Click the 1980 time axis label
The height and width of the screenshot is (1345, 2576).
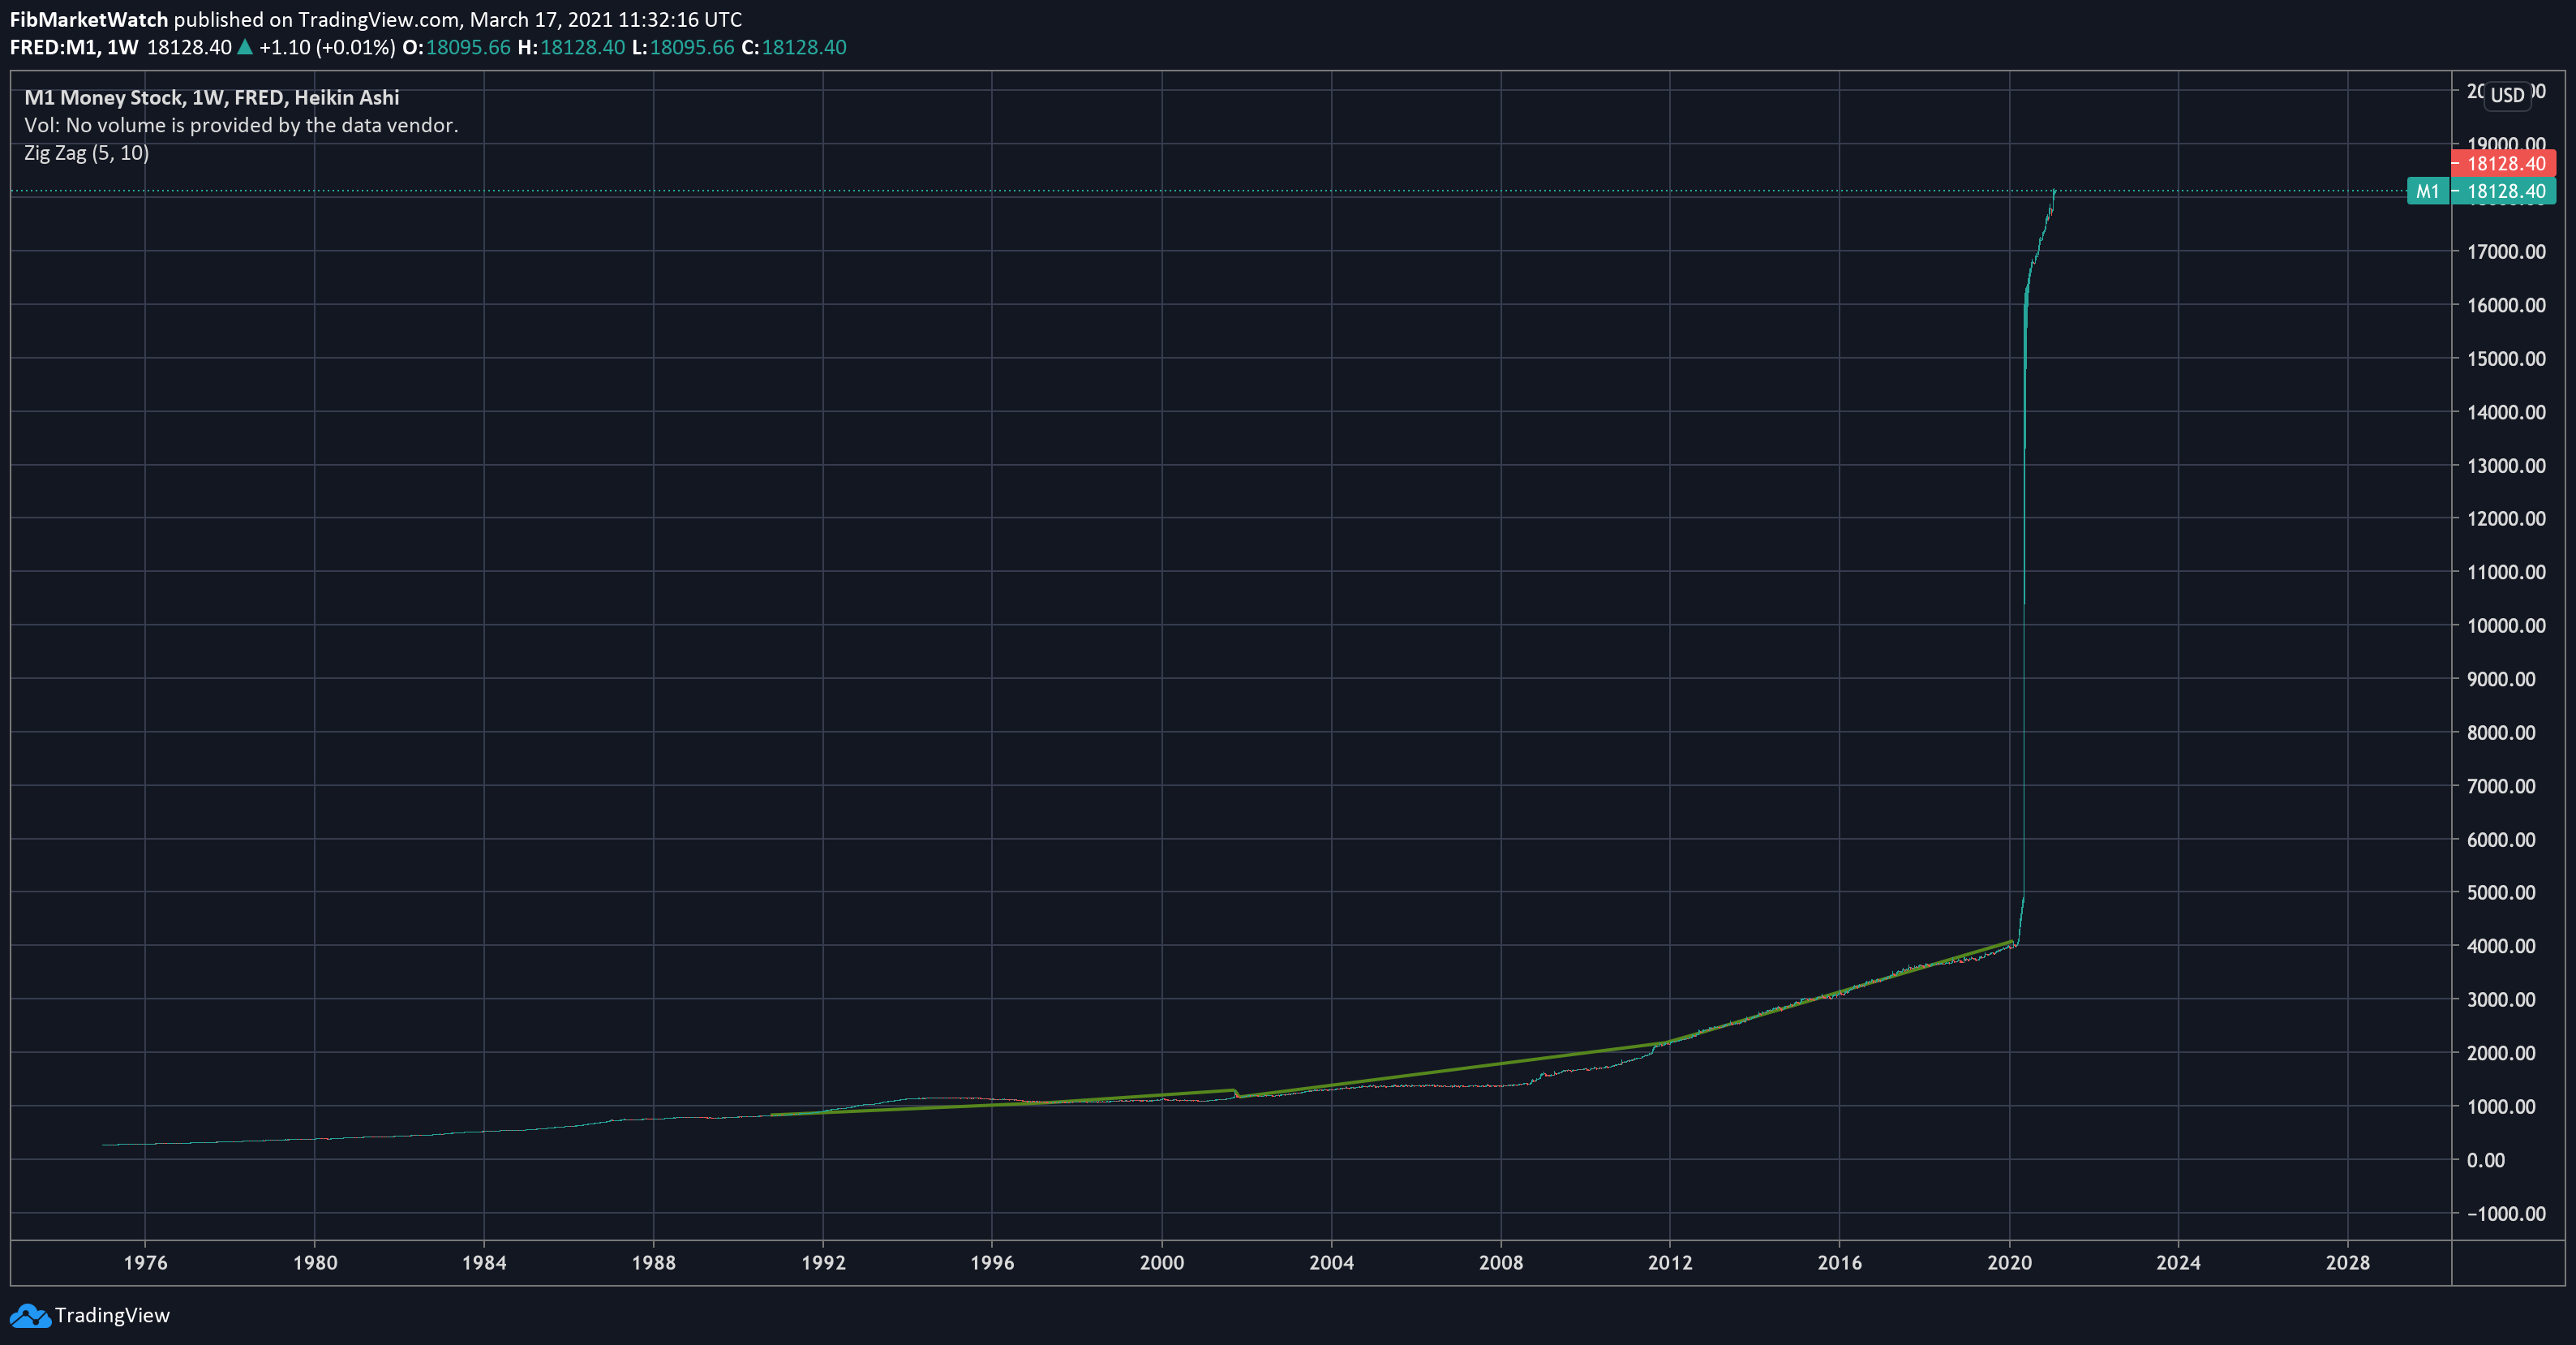(315, 1262)
